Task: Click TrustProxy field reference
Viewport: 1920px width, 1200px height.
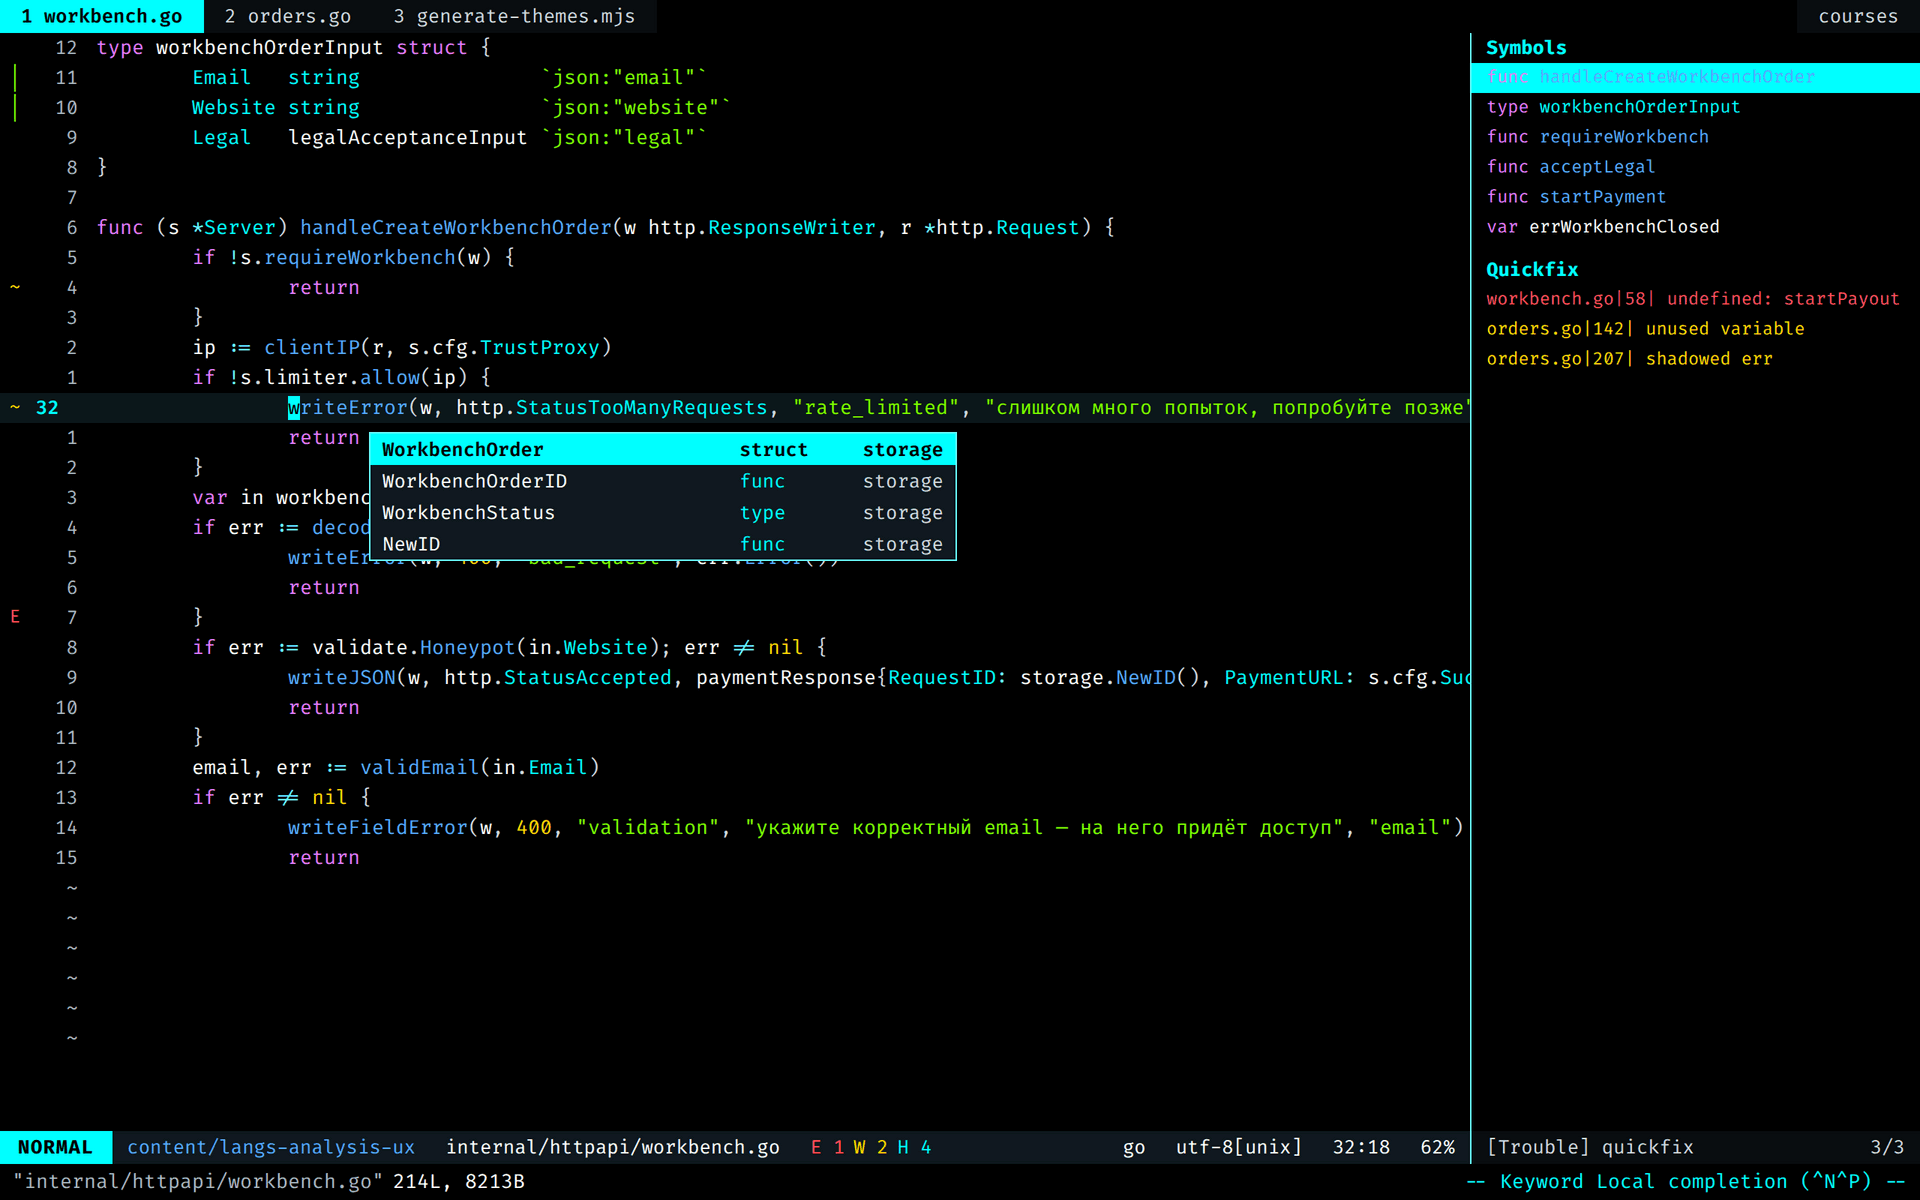Action: 539,347
